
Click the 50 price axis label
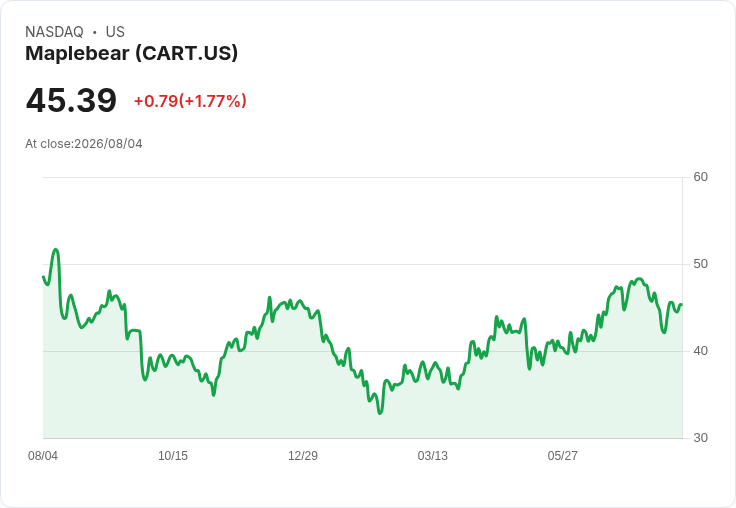[700, 264]
